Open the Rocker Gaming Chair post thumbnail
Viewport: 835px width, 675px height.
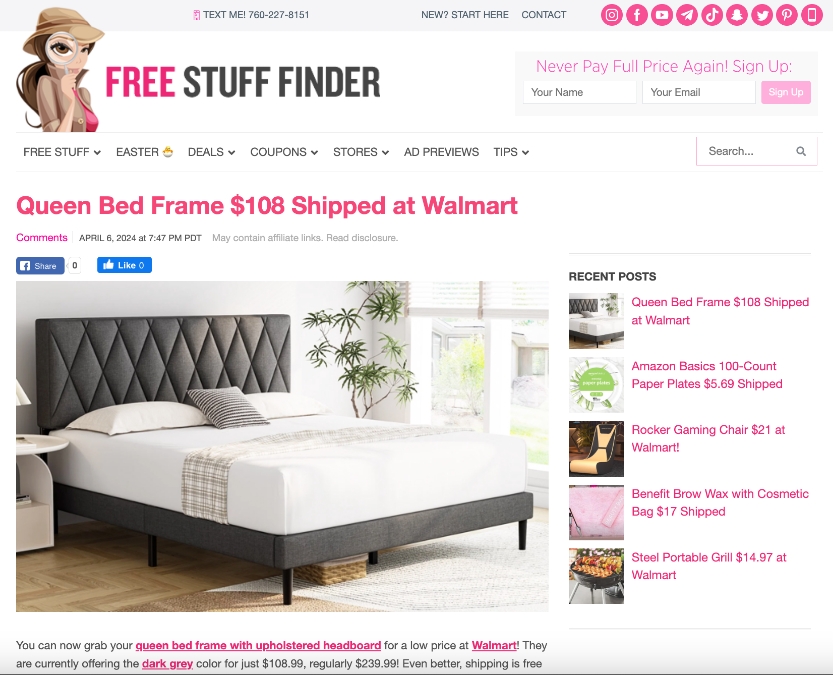[x=596, y=449]
